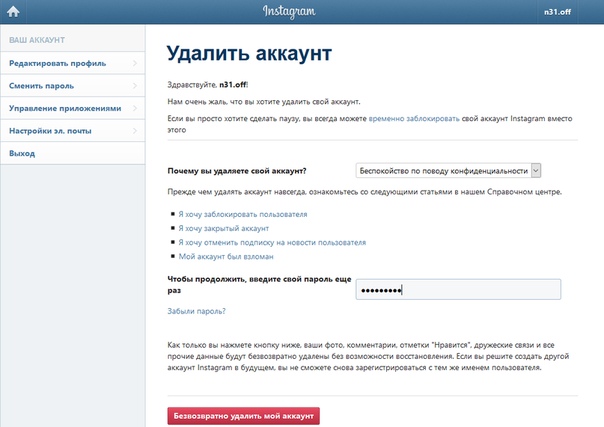Click the Удалить аккаунт page heading
Screen dimensions: 604x427
point(249,54)
